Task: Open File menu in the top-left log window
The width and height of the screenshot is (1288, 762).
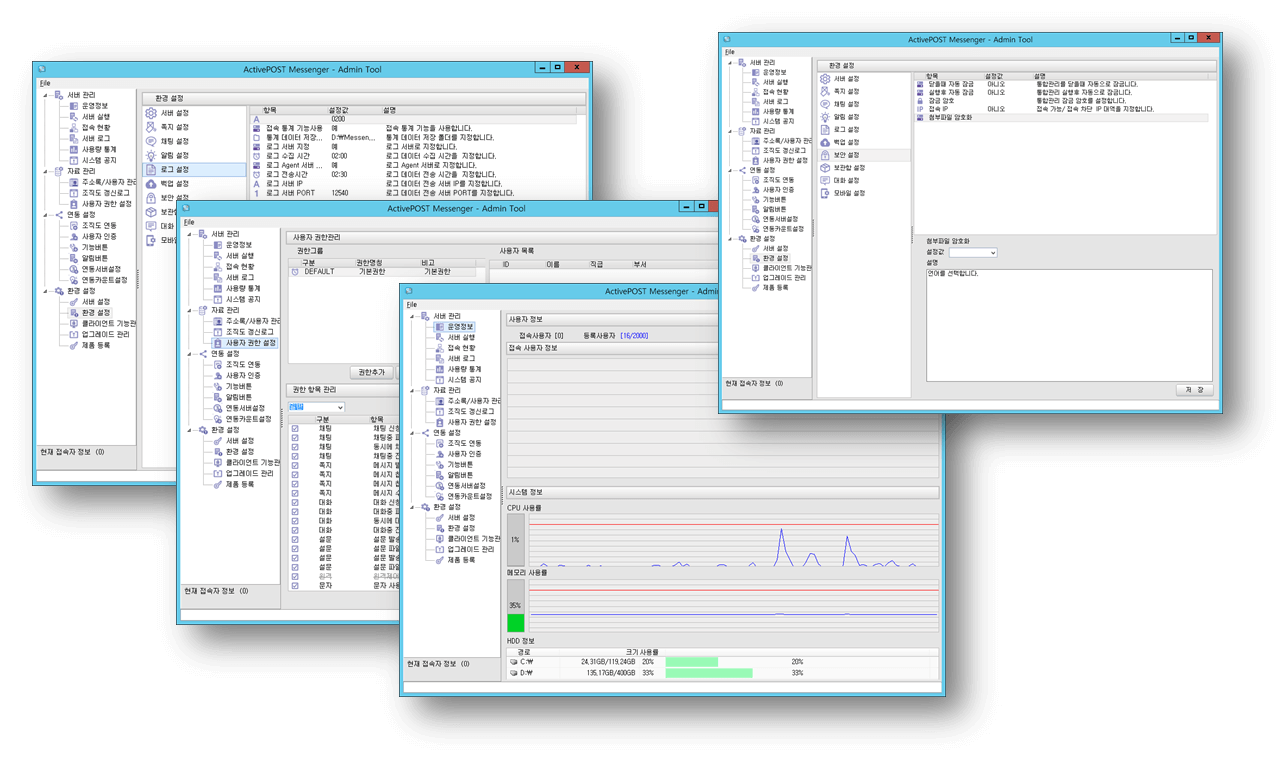Action: pyautogui.click(x=45, y=83)
